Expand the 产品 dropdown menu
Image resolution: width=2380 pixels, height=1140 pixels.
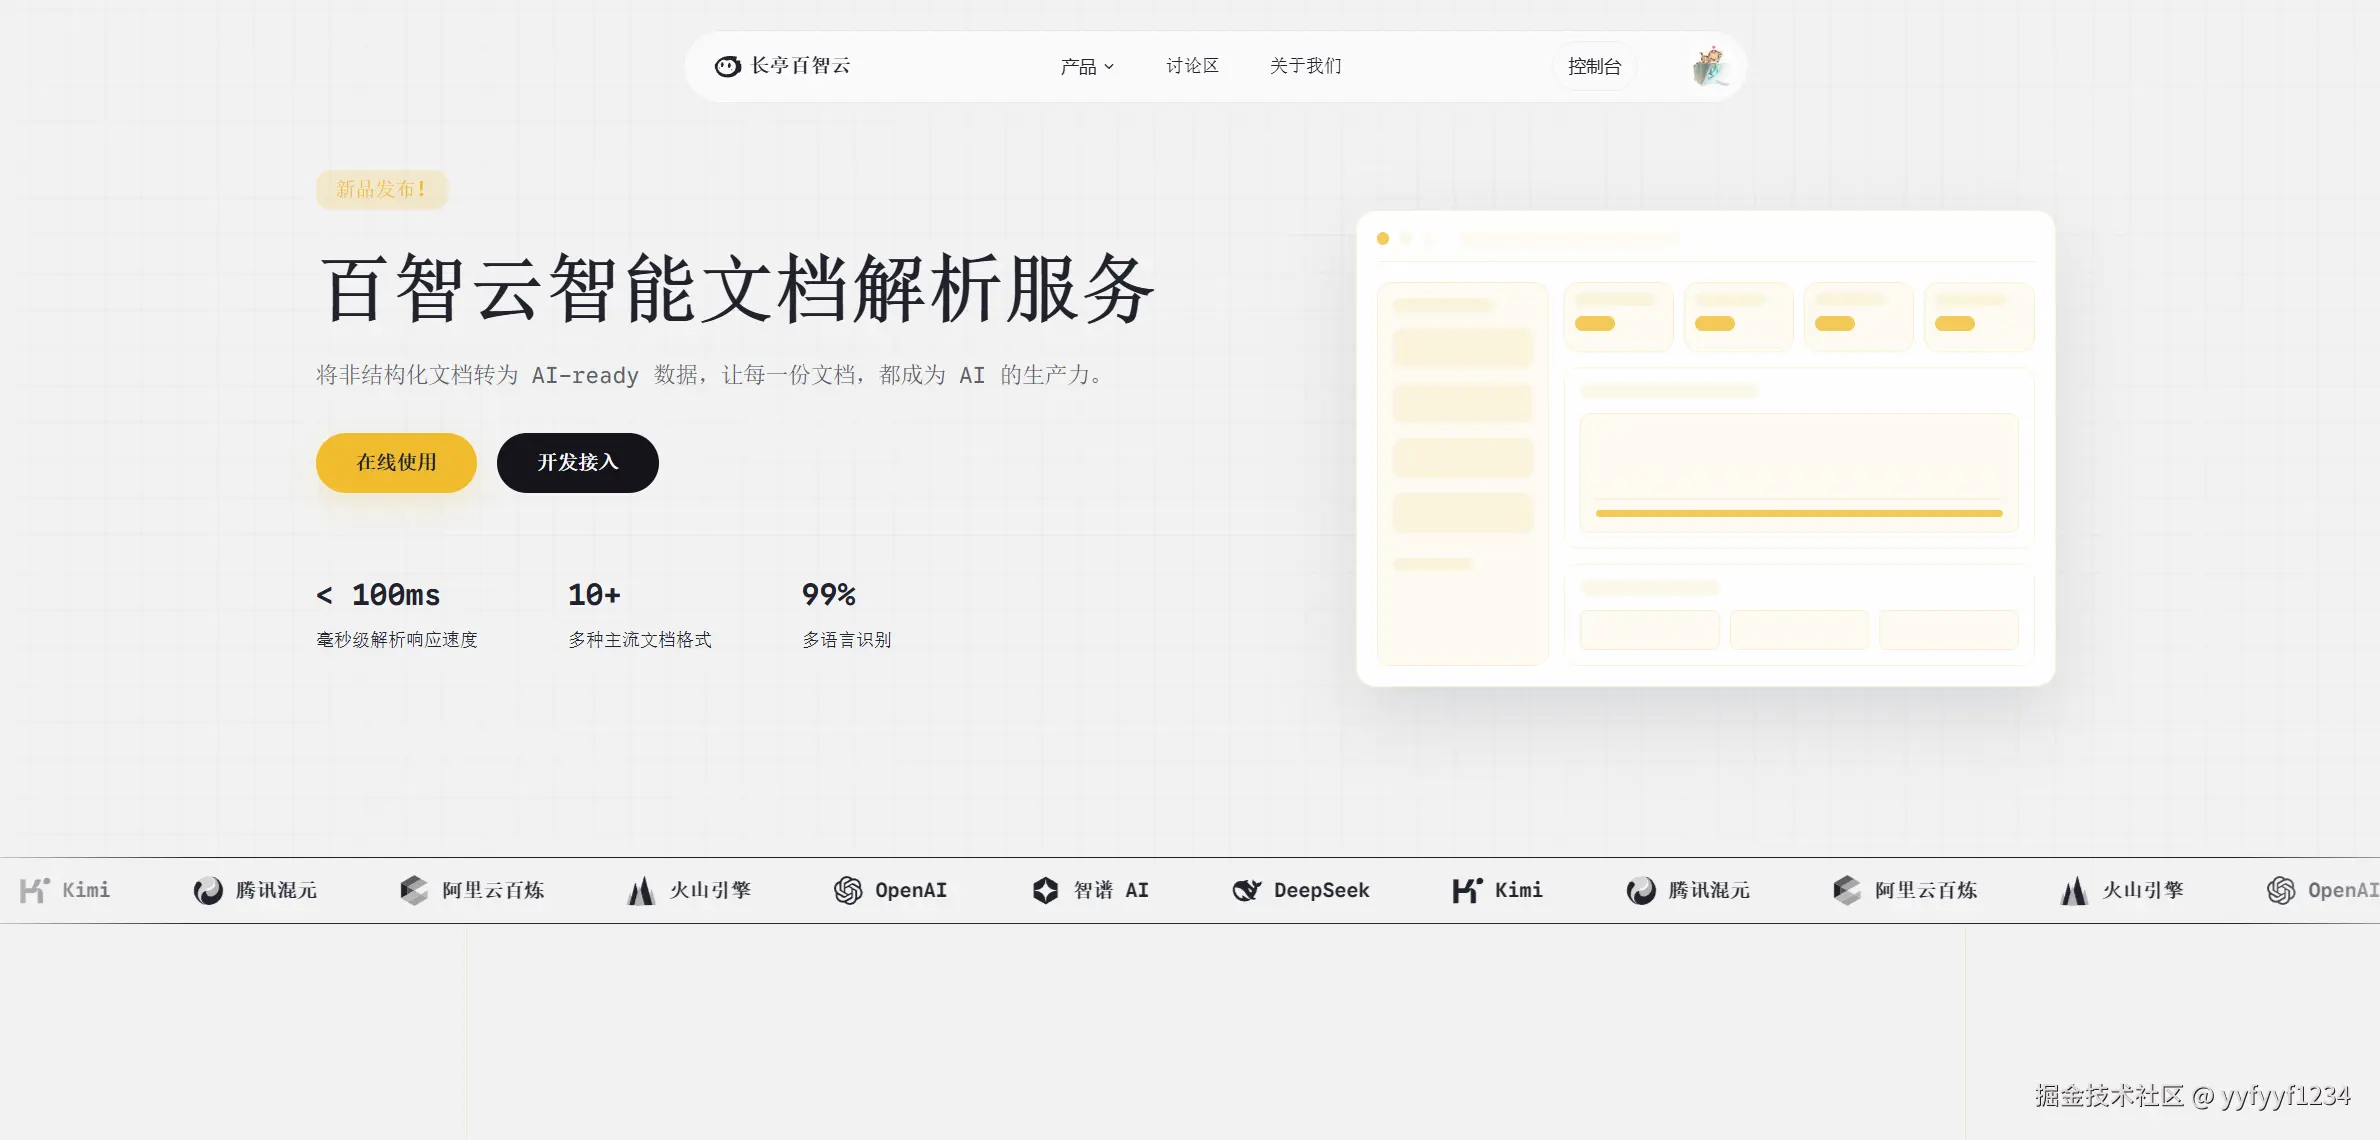1087,66
